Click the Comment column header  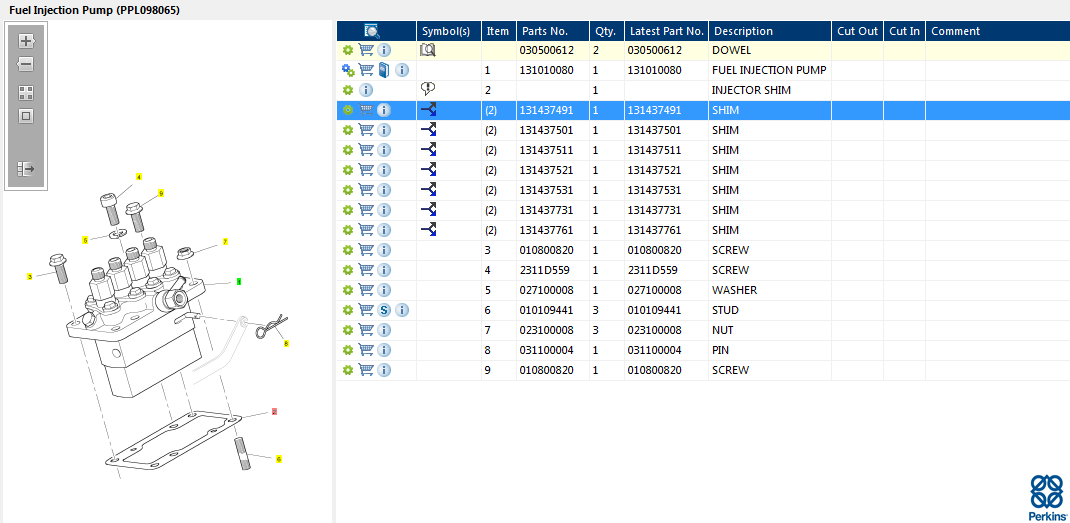click(x=998, y=31)
